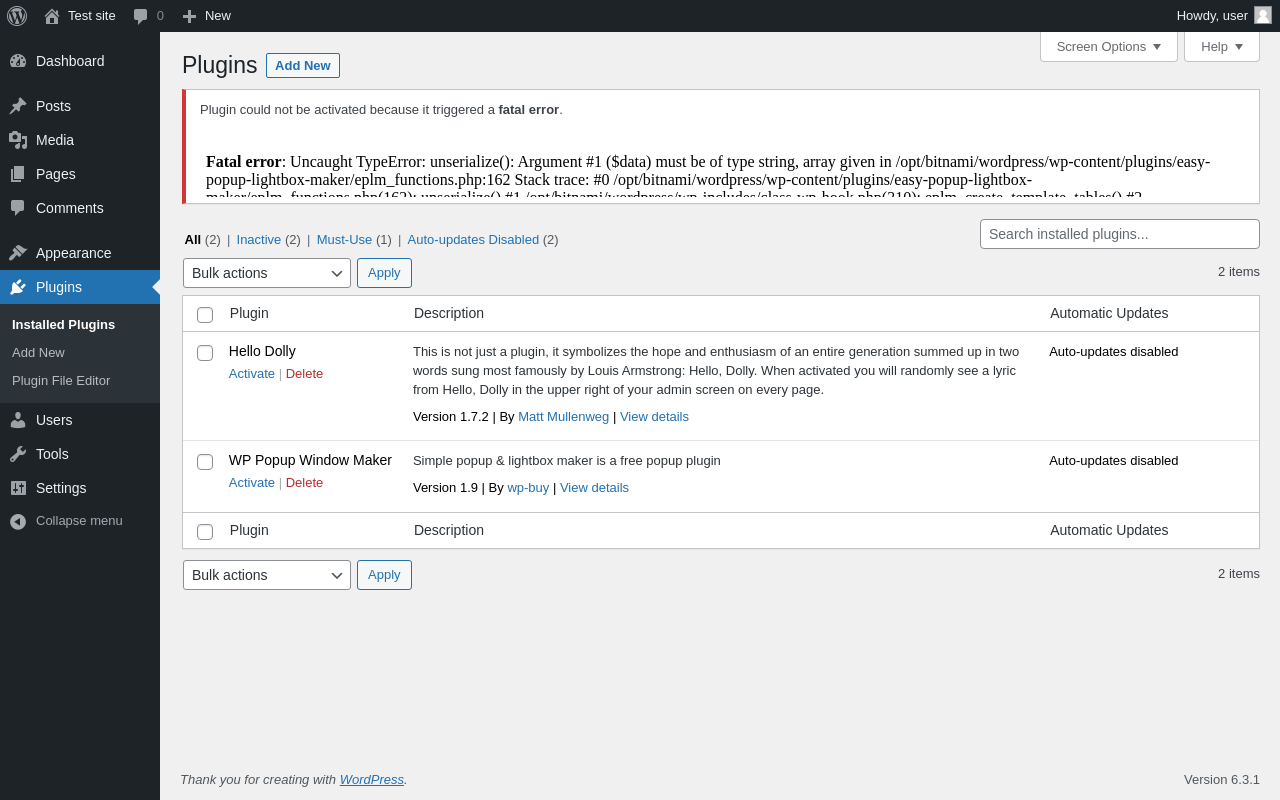Viewport: 1280px width, 800px height.
Task: Click the Add New button beside Plugins
Action: pyautogui.click(x=303, y=66)
